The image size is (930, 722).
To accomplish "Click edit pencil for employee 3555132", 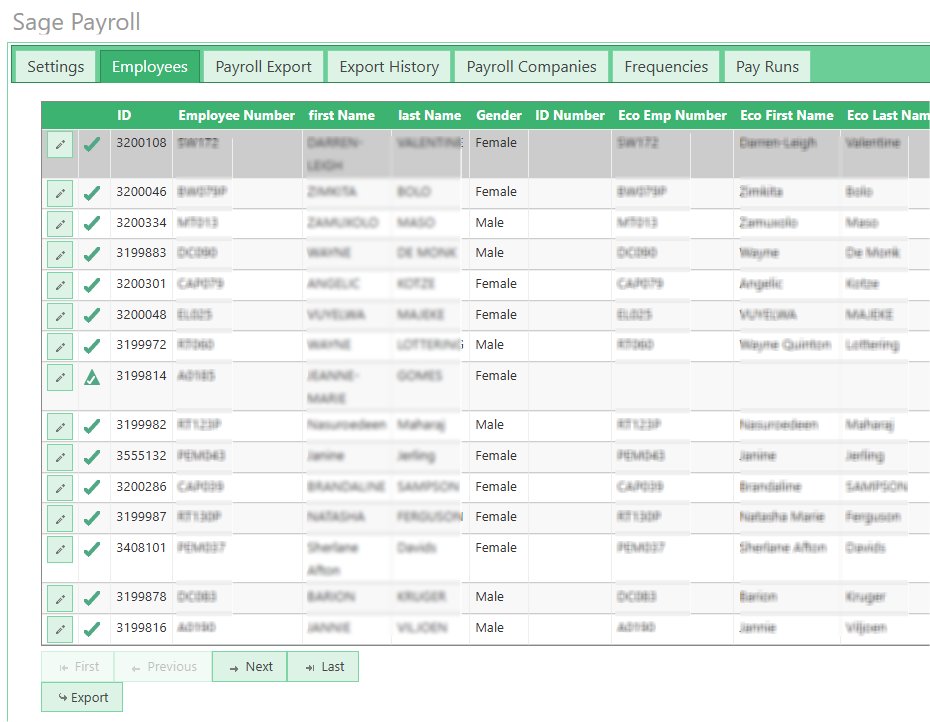I will pos(60,457).
